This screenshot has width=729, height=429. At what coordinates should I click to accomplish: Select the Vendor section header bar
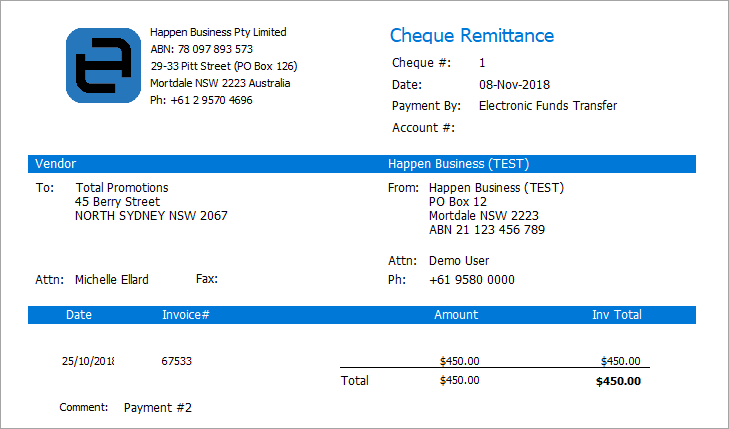55,164
